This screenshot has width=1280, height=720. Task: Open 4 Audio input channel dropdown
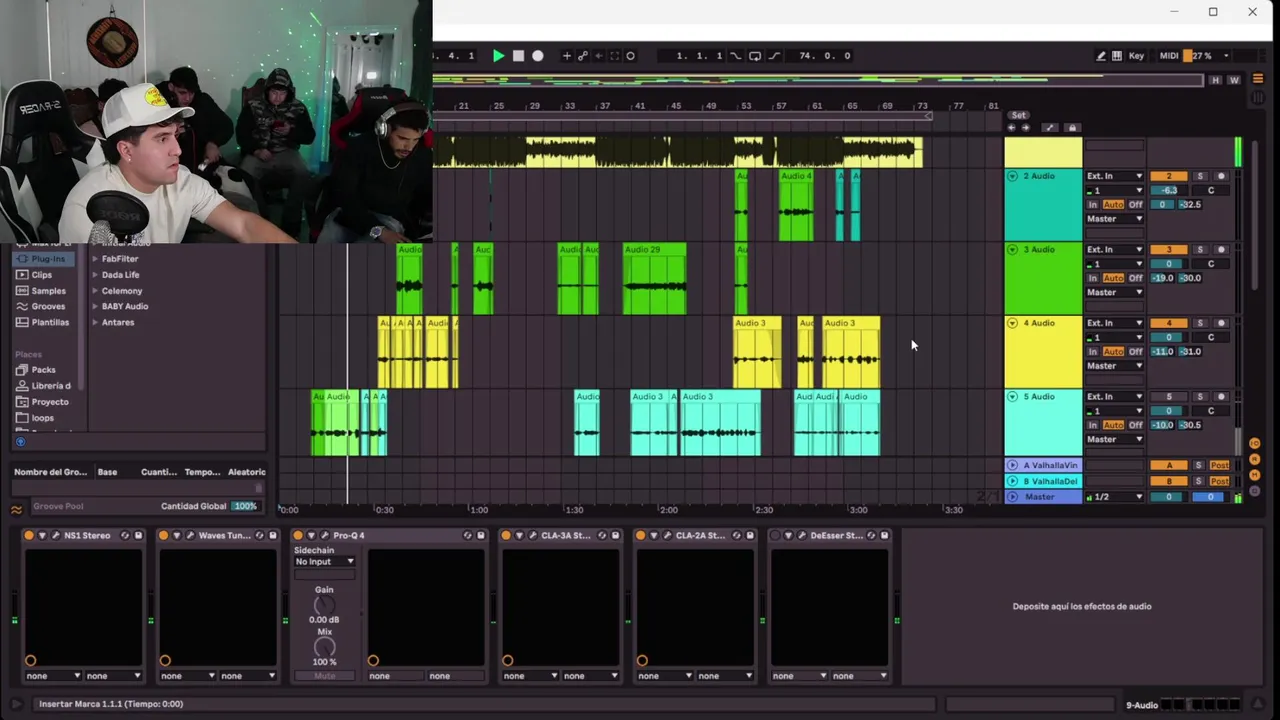coord(1115,337)
